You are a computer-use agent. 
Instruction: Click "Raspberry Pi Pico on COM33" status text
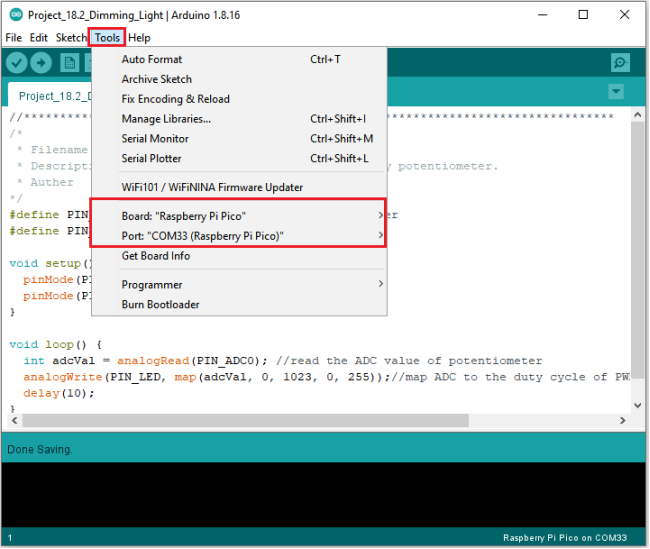[565, 538]
